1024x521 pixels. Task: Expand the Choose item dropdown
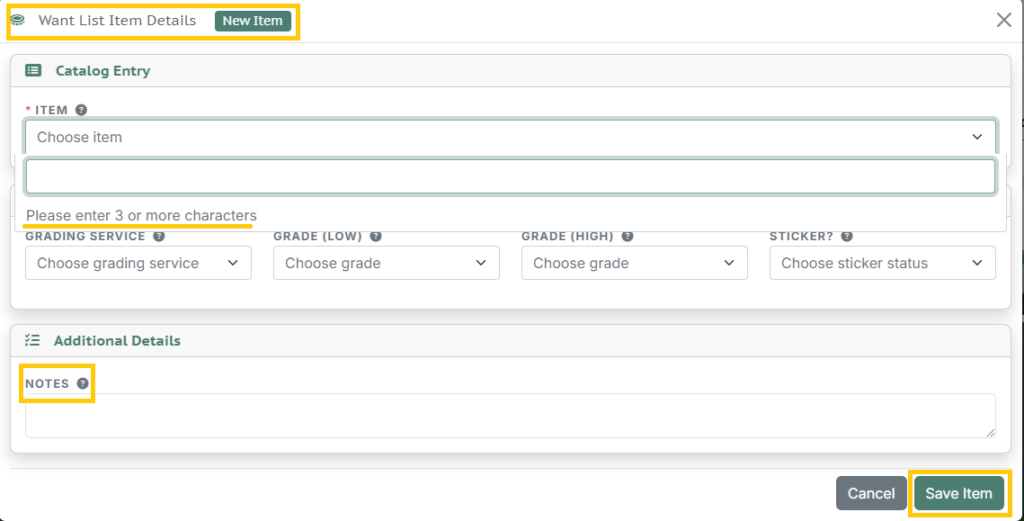510,137
